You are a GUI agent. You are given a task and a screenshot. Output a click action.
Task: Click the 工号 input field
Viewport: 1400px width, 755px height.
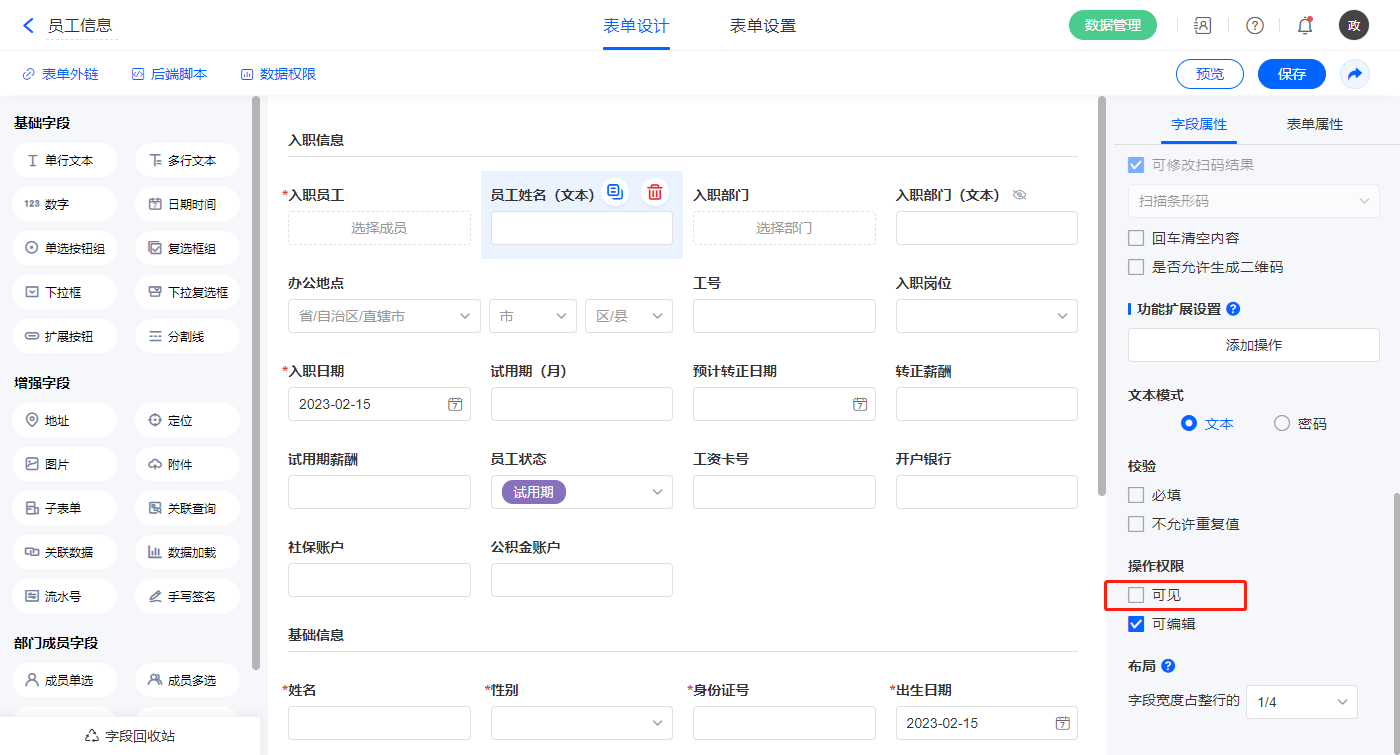784,316
